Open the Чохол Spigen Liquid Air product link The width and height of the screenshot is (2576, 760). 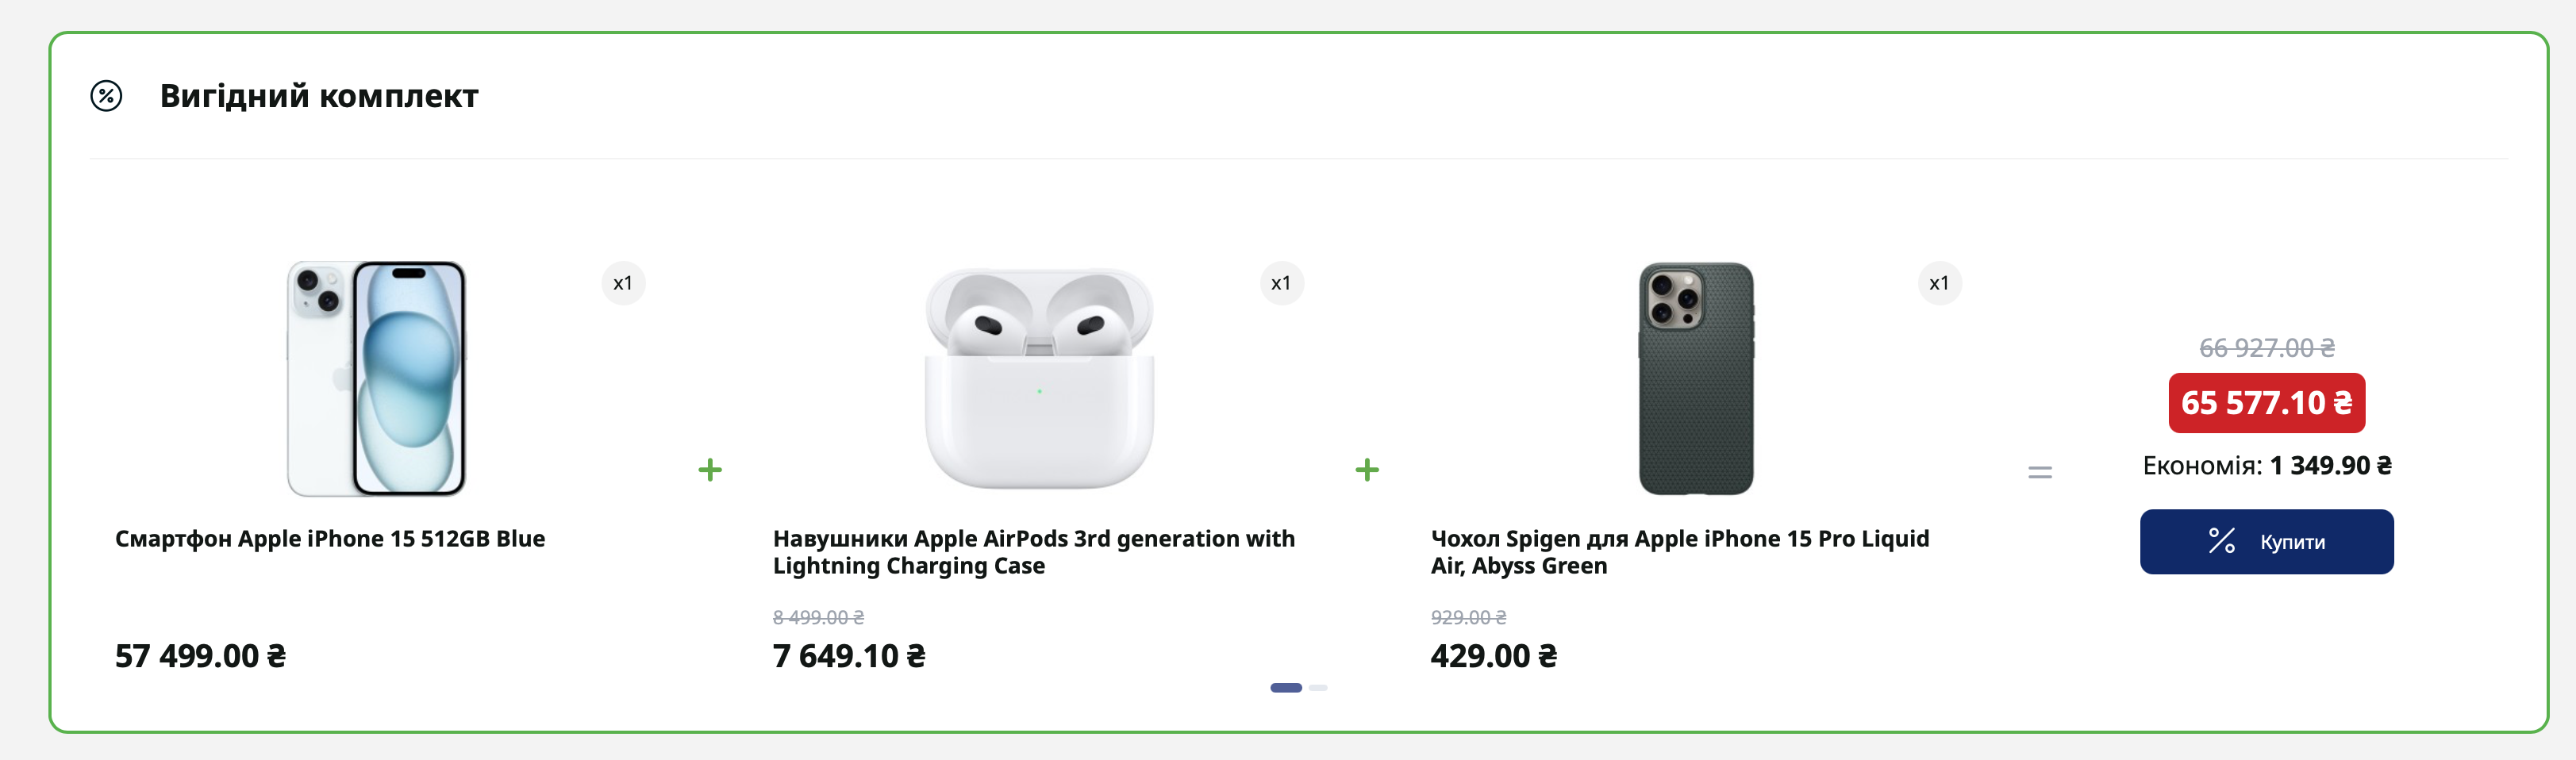[1679, 552]
